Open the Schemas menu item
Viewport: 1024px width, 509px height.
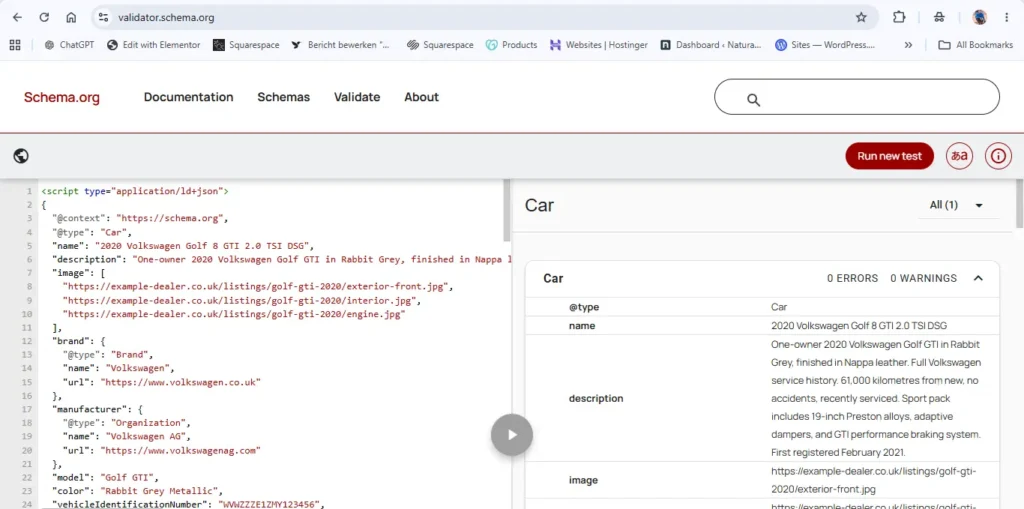click(283, 97)
